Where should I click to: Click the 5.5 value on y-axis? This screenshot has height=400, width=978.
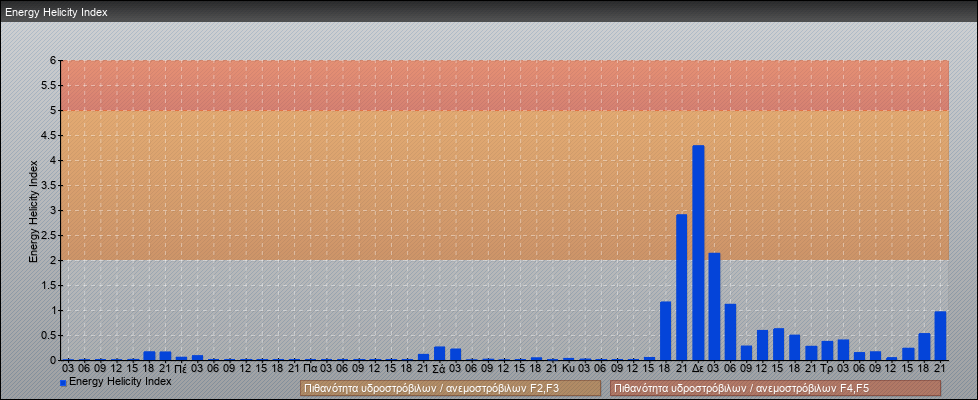pos(49,85)
